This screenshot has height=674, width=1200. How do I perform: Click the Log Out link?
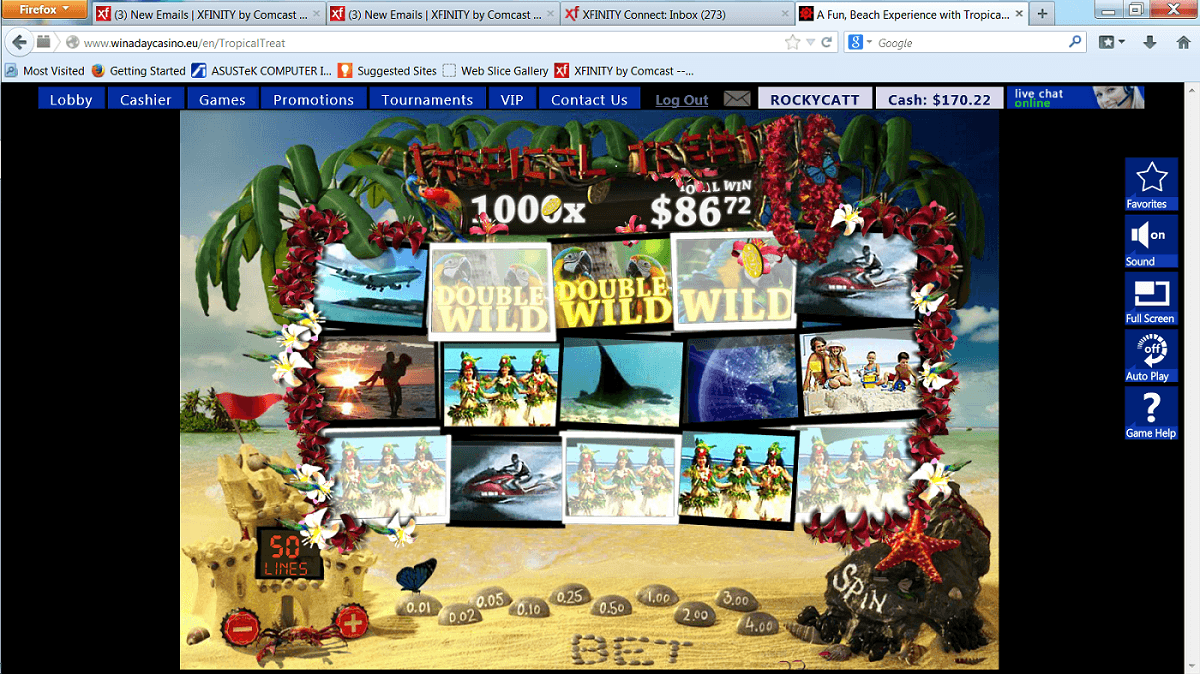(682, 100)
